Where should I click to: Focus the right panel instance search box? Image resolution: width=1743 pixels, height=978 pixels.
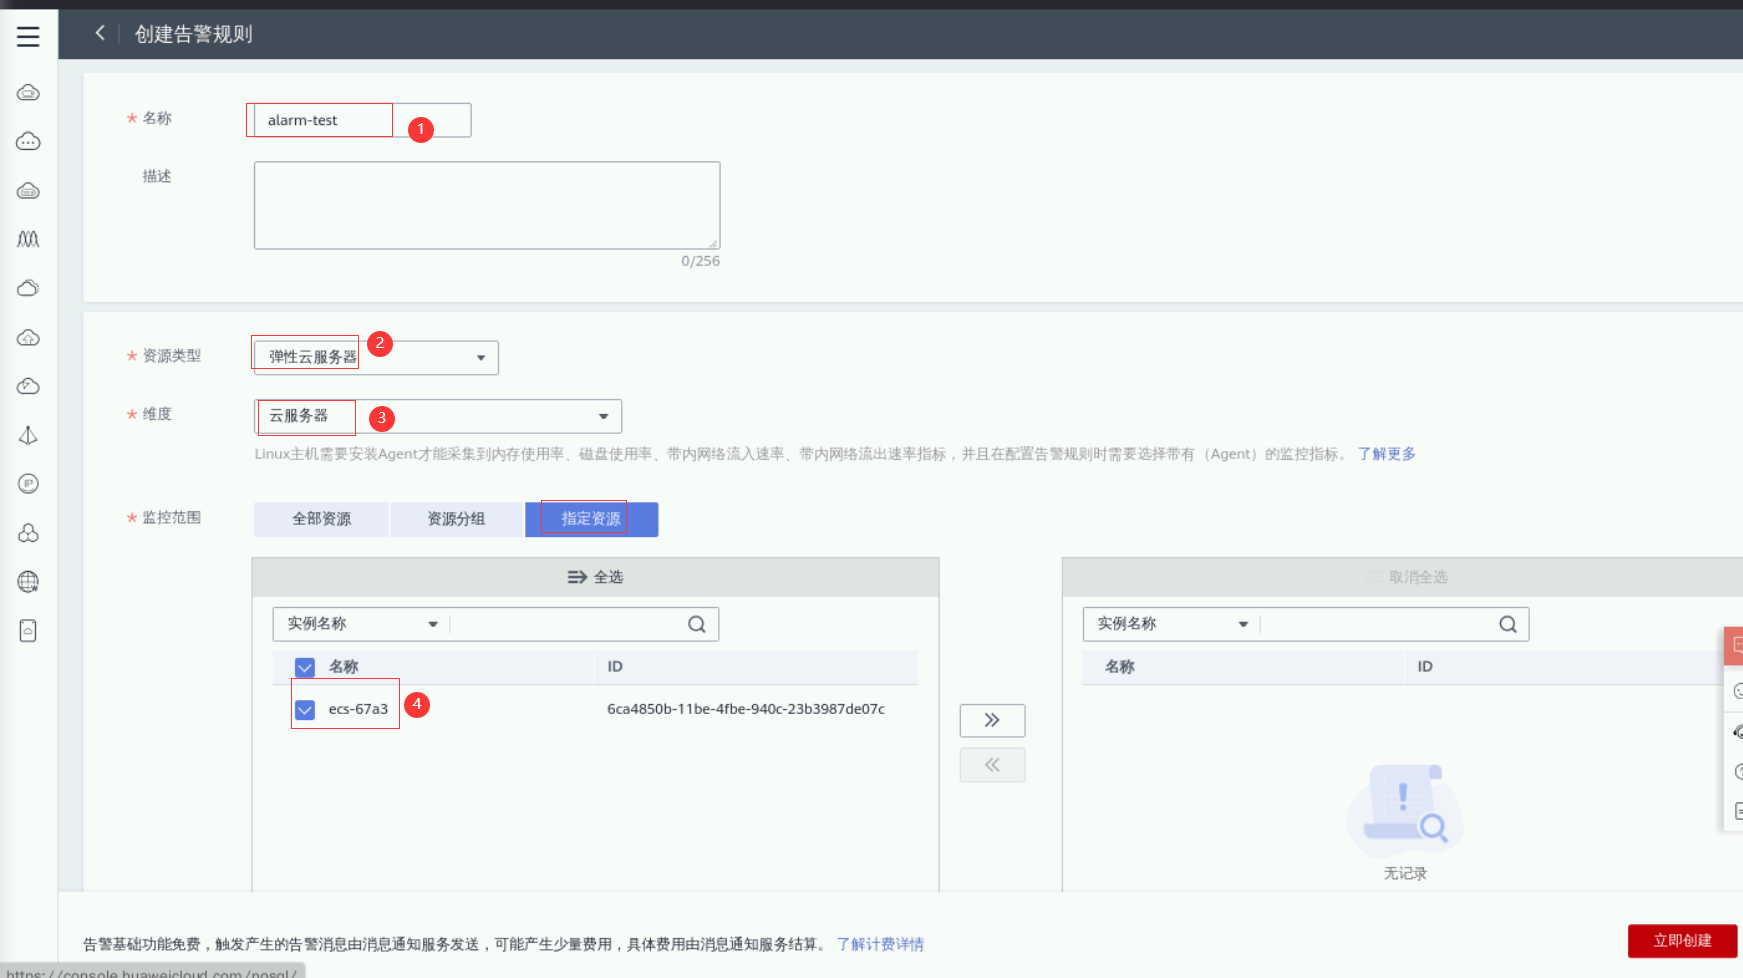point(1379,624)
